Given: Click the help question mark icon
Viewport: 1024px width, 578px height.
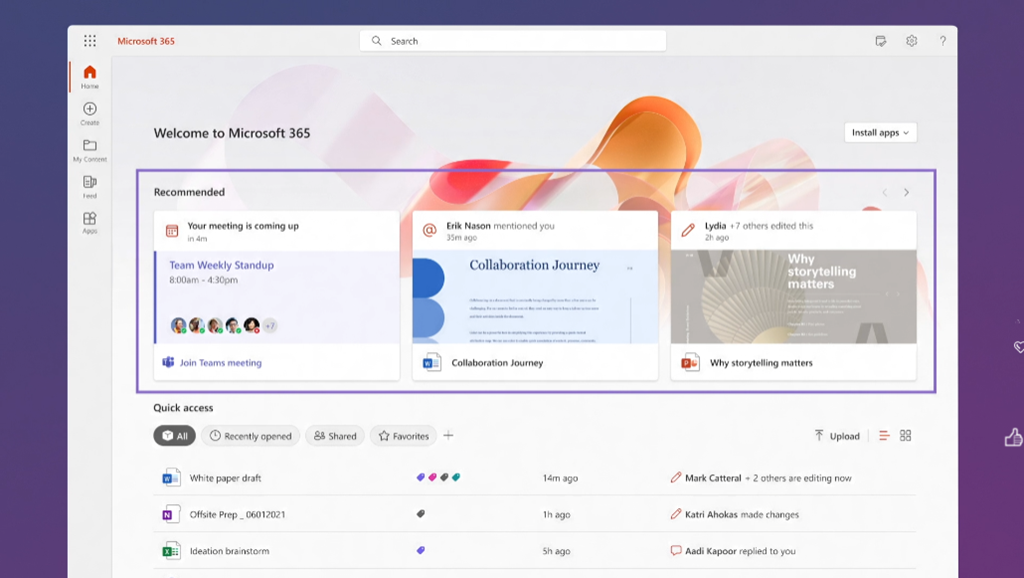Looking at the screenshot, I should (x=942, y=41).
